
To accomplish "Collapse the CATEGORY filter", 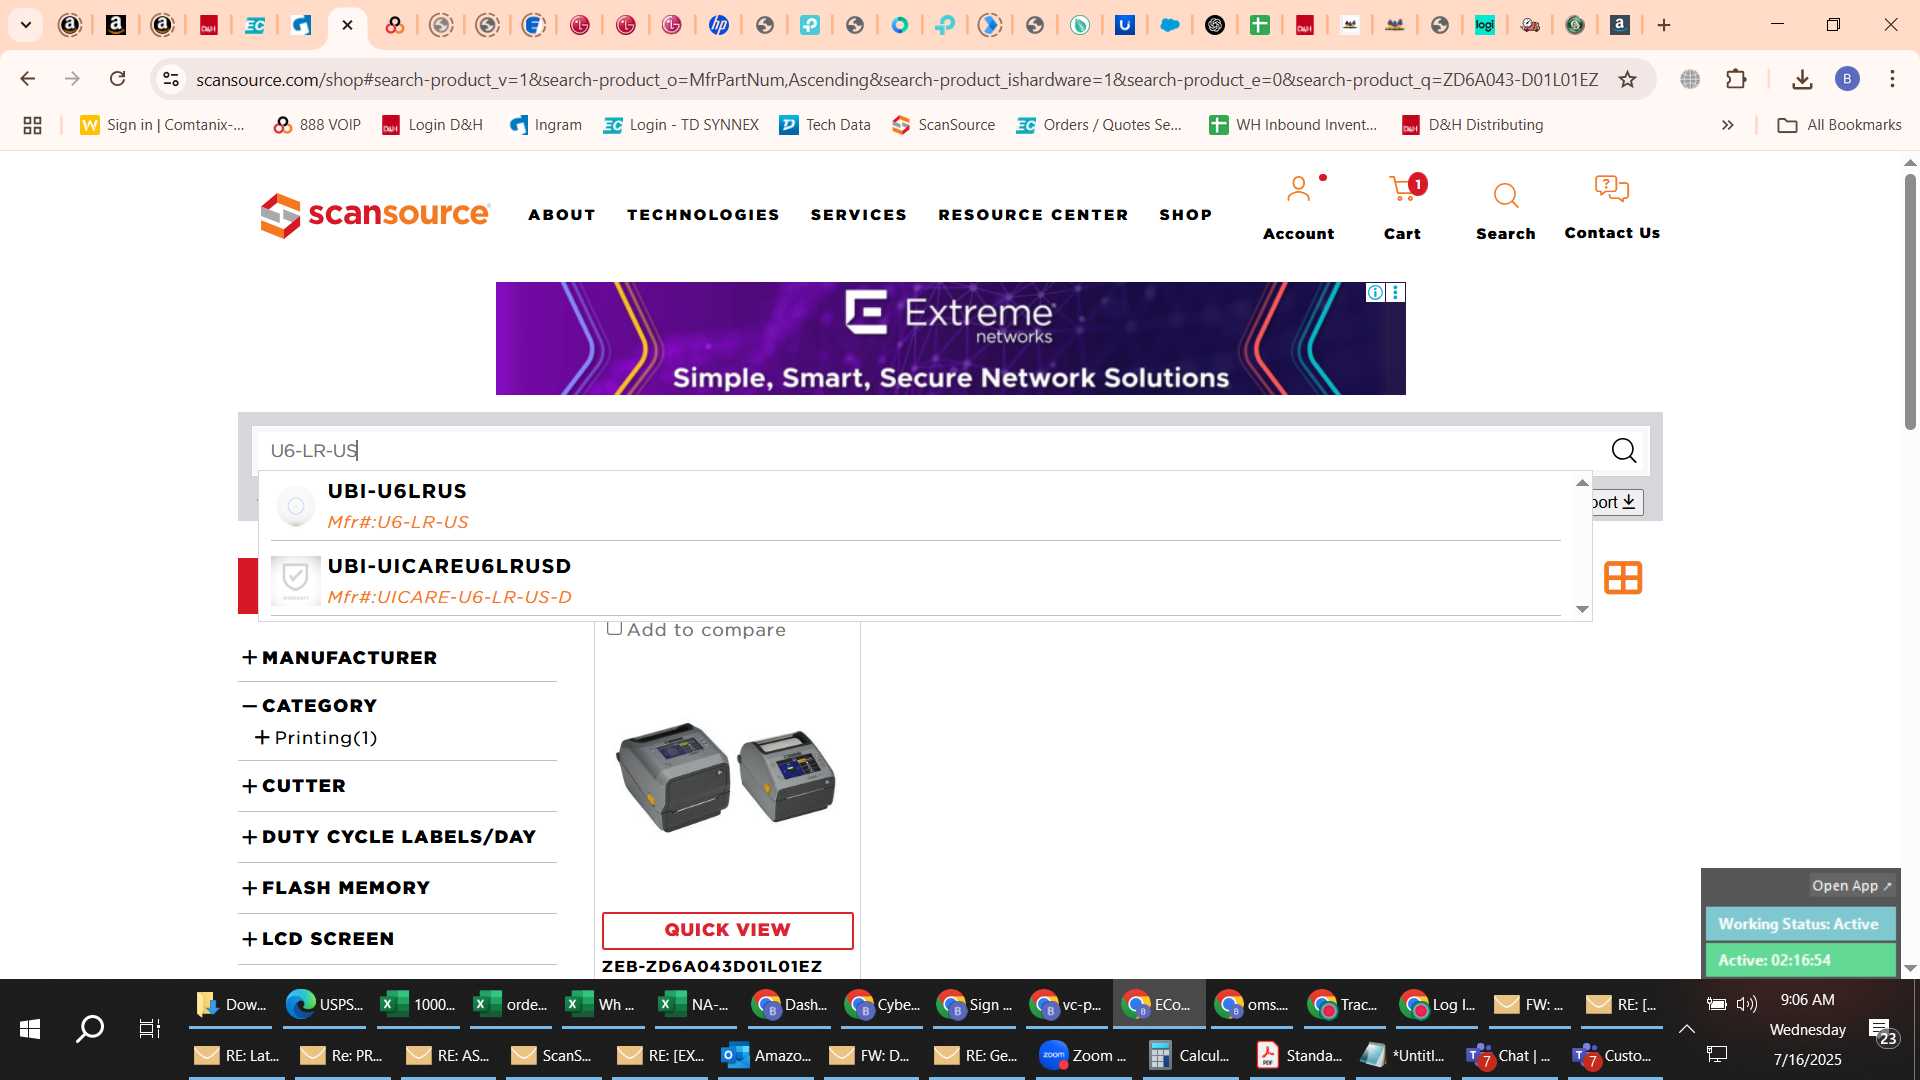I will pos(310,706).
